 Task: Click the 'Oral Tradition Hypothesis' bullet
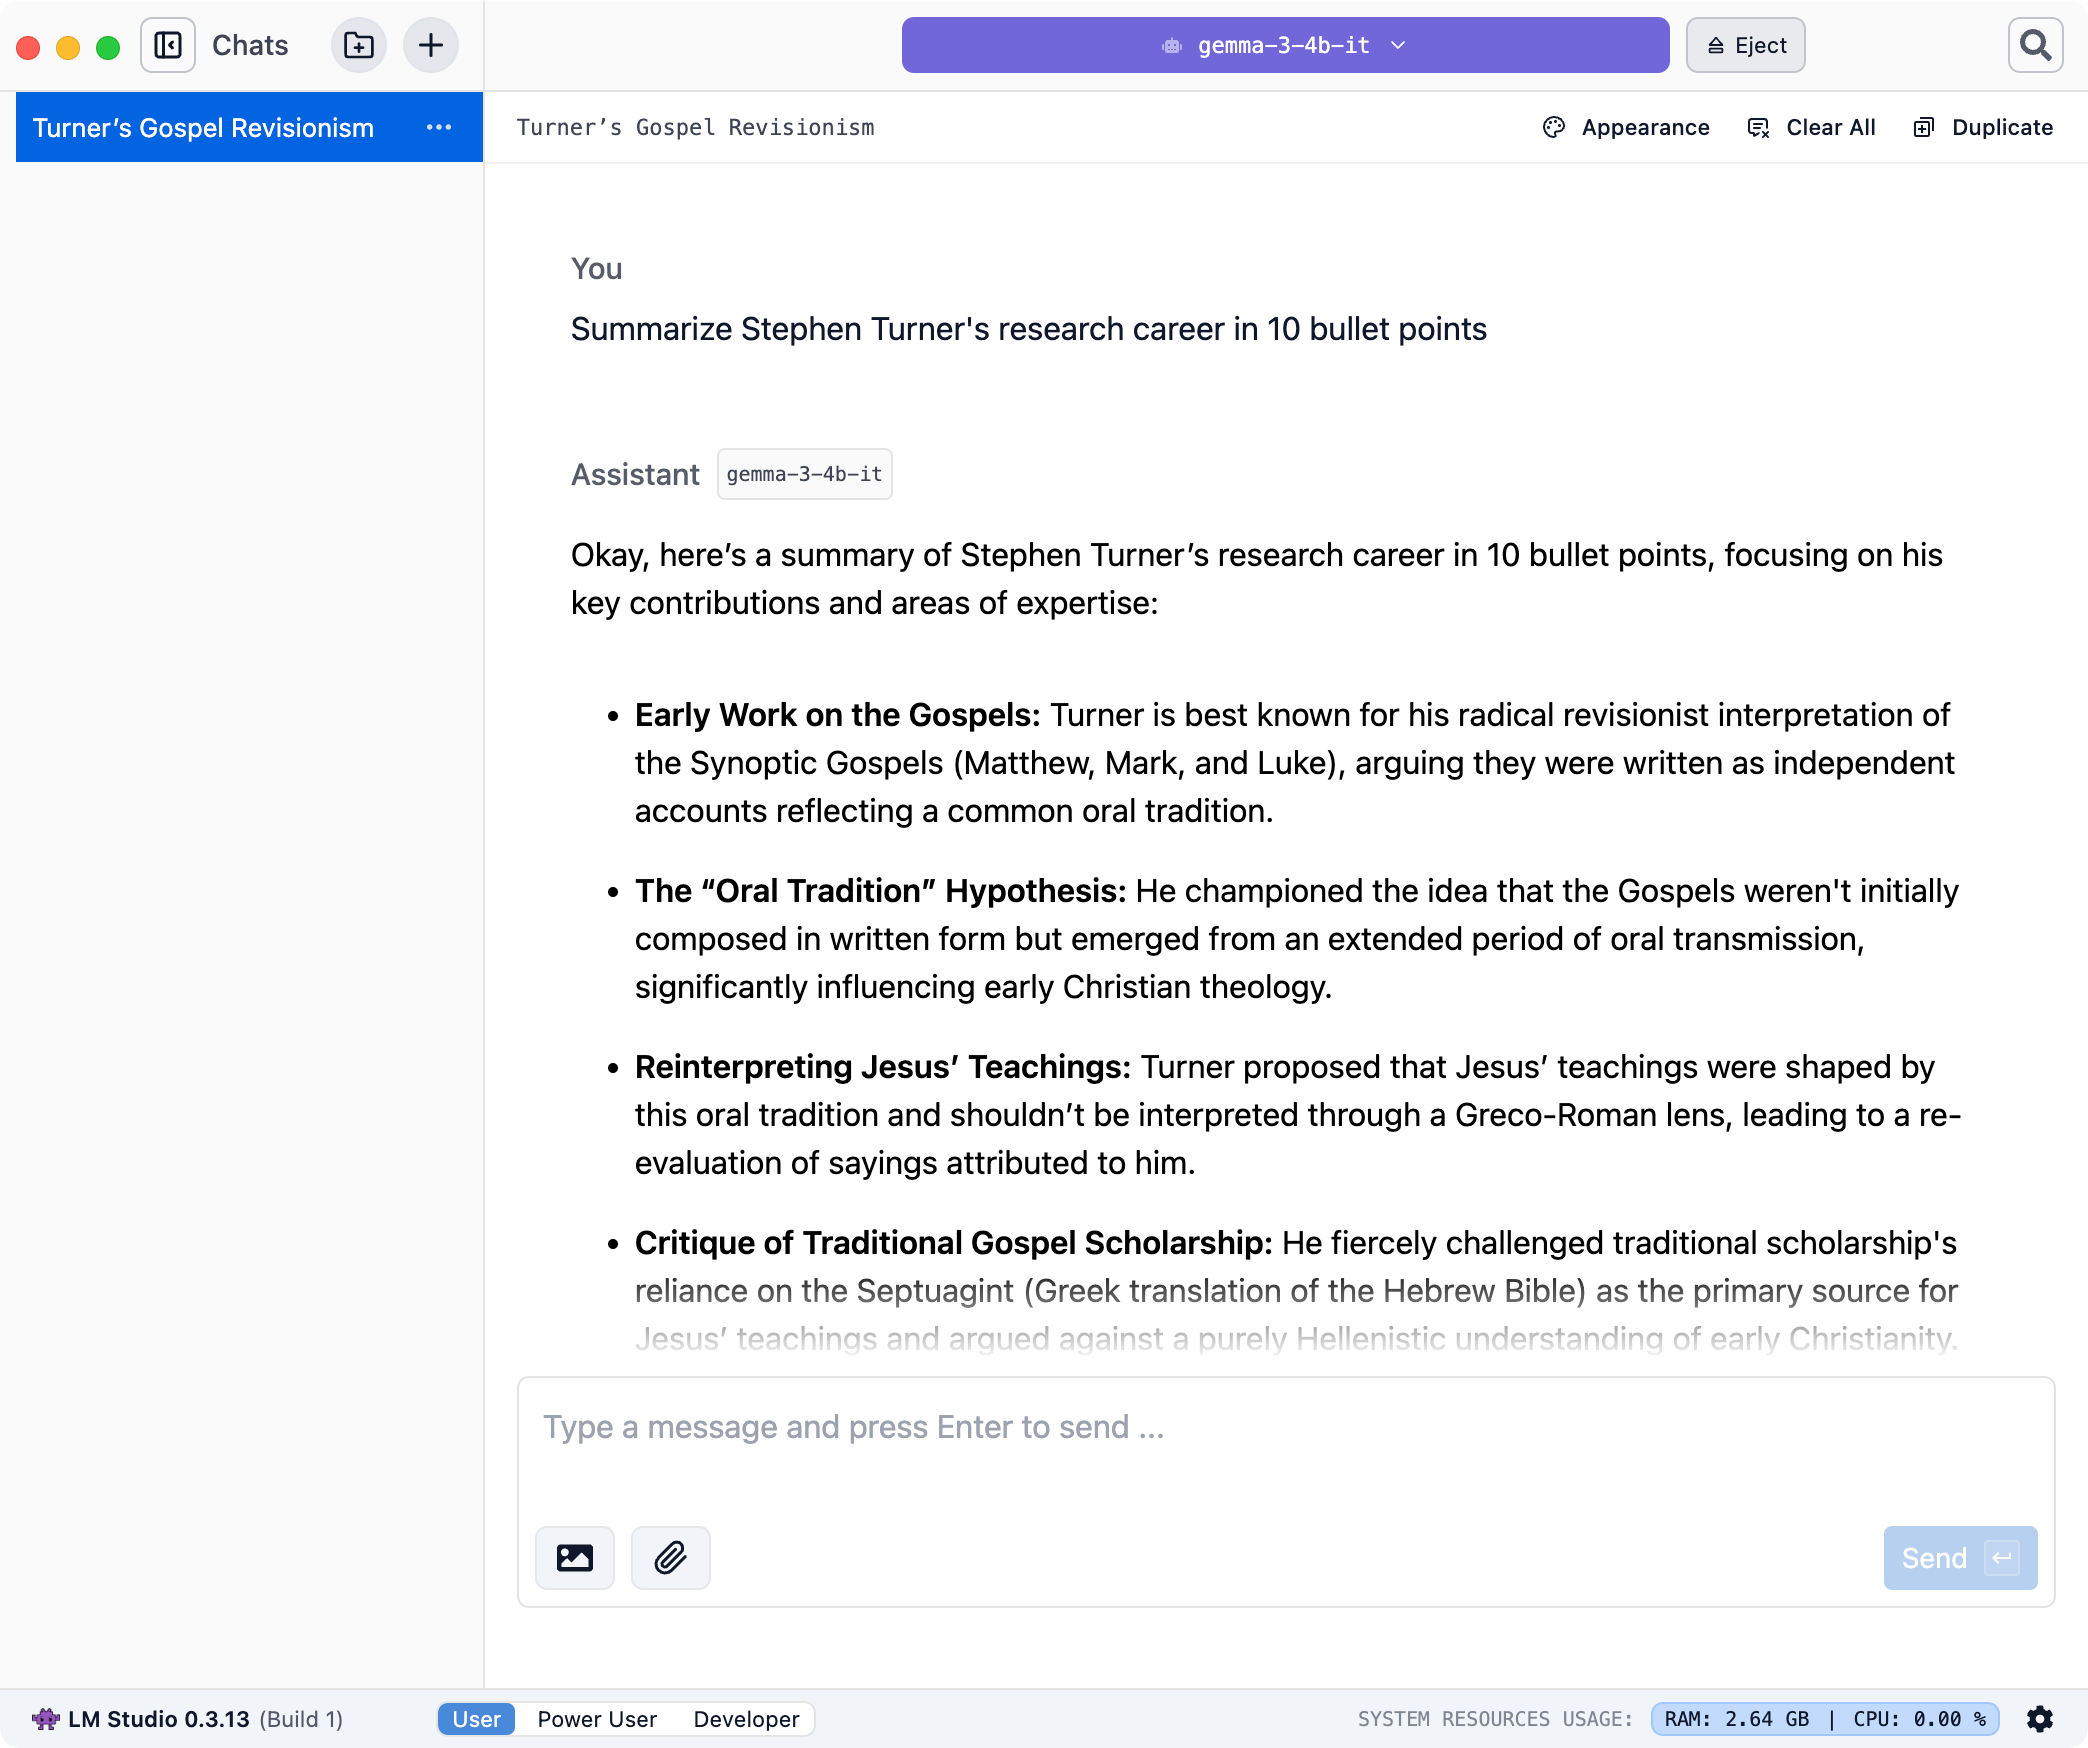(x=1297, y=939)
